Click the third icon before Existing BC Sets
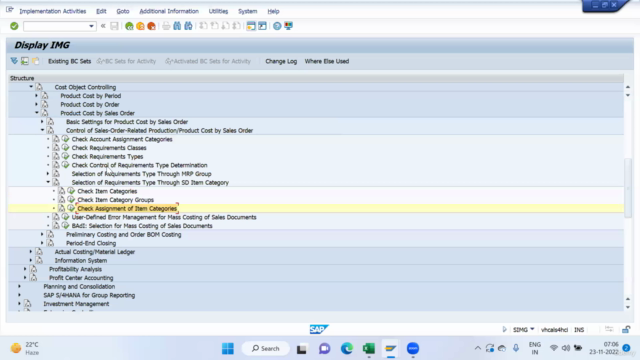This screenshot has width=640, height=360. click(36, 61)
